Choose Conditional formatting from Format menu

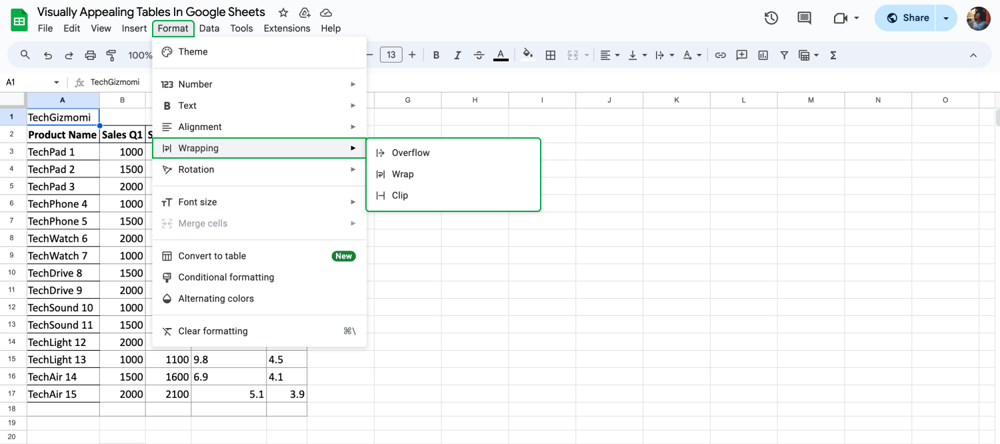(226, 277)
